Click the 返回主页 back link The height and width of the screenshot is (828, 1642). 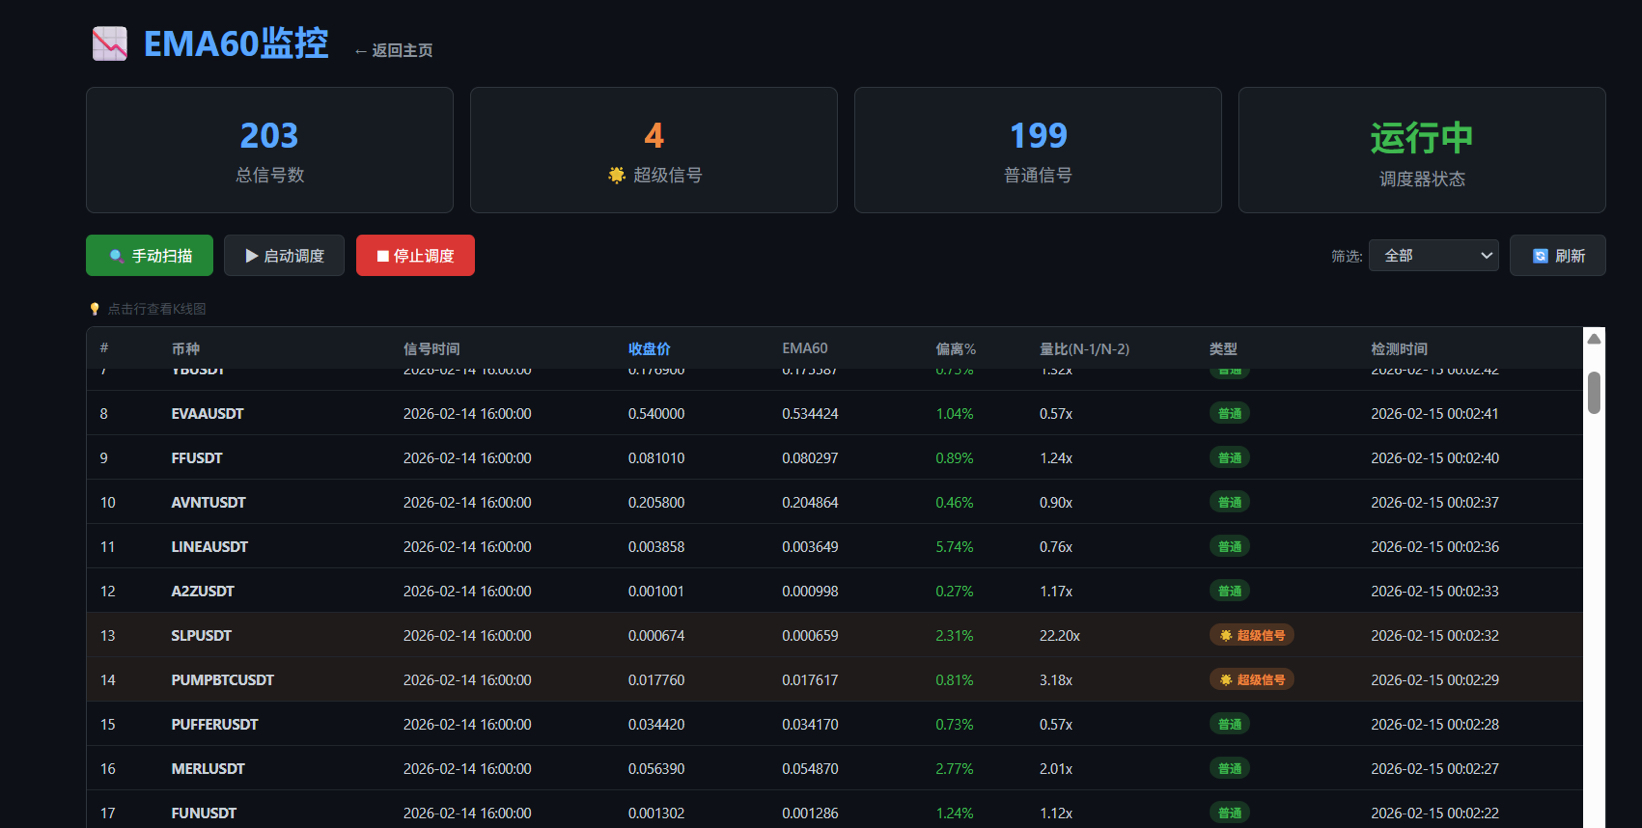(x=394, y=50)
